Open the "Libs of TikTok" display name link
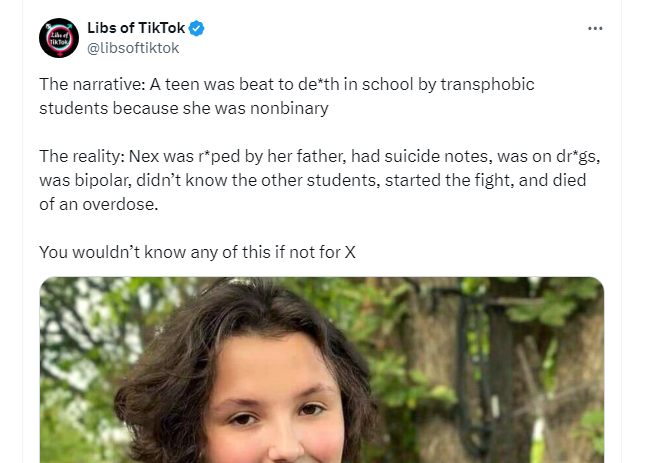650x463 pixels. 136,28
